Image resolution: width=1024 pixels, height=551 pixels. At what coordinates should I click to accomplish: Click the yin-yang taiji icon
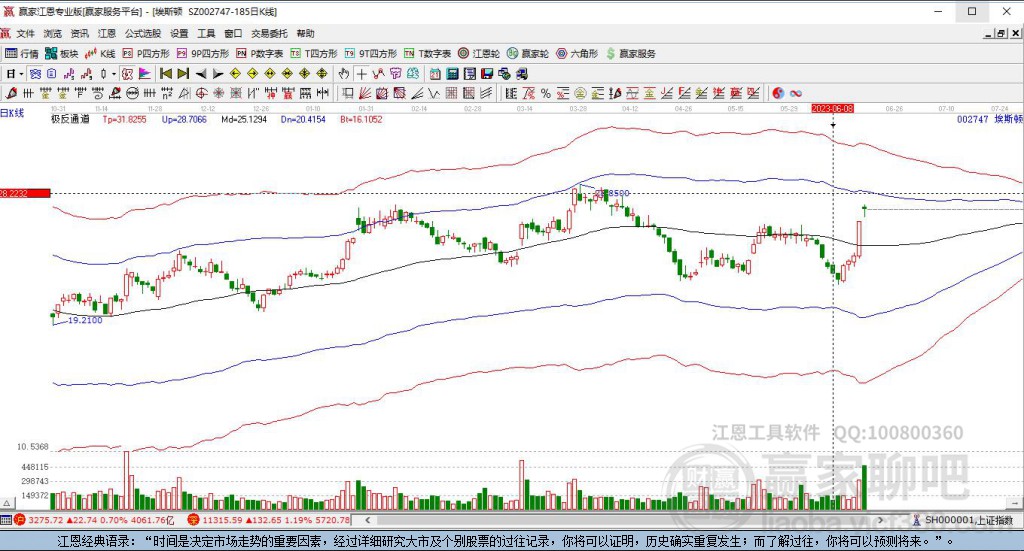(x=778, y=93)
